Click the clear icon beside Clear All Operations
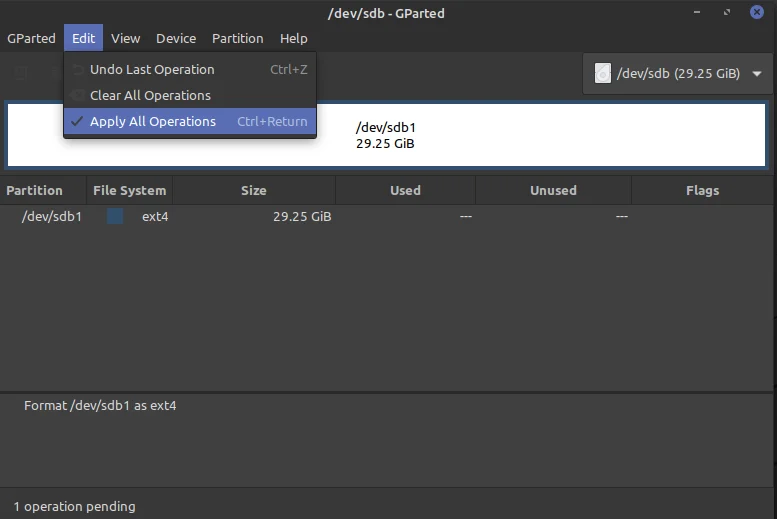Screen dimensions: 777x519 77,95
